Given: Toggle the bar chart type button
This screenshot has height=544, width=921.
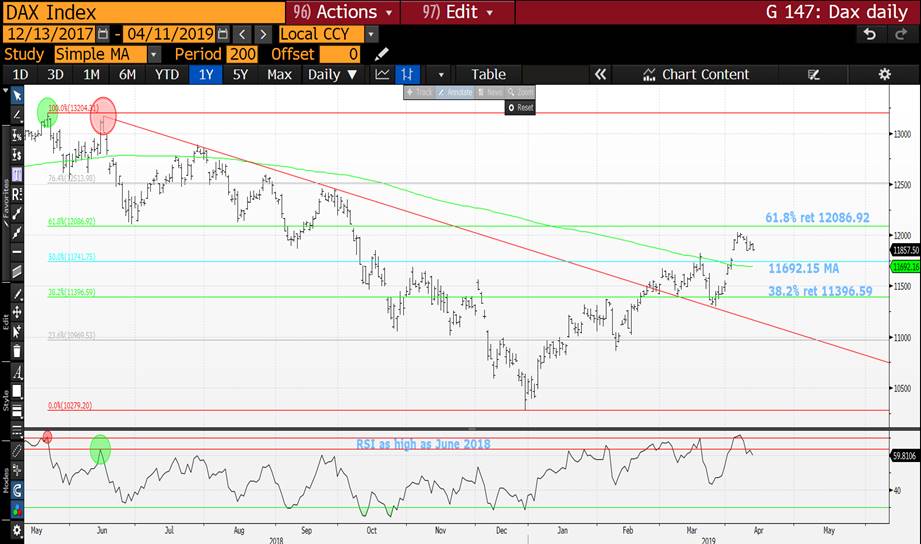Looking at the screenshot, I should pyautogui.click(x=407, y=75).
